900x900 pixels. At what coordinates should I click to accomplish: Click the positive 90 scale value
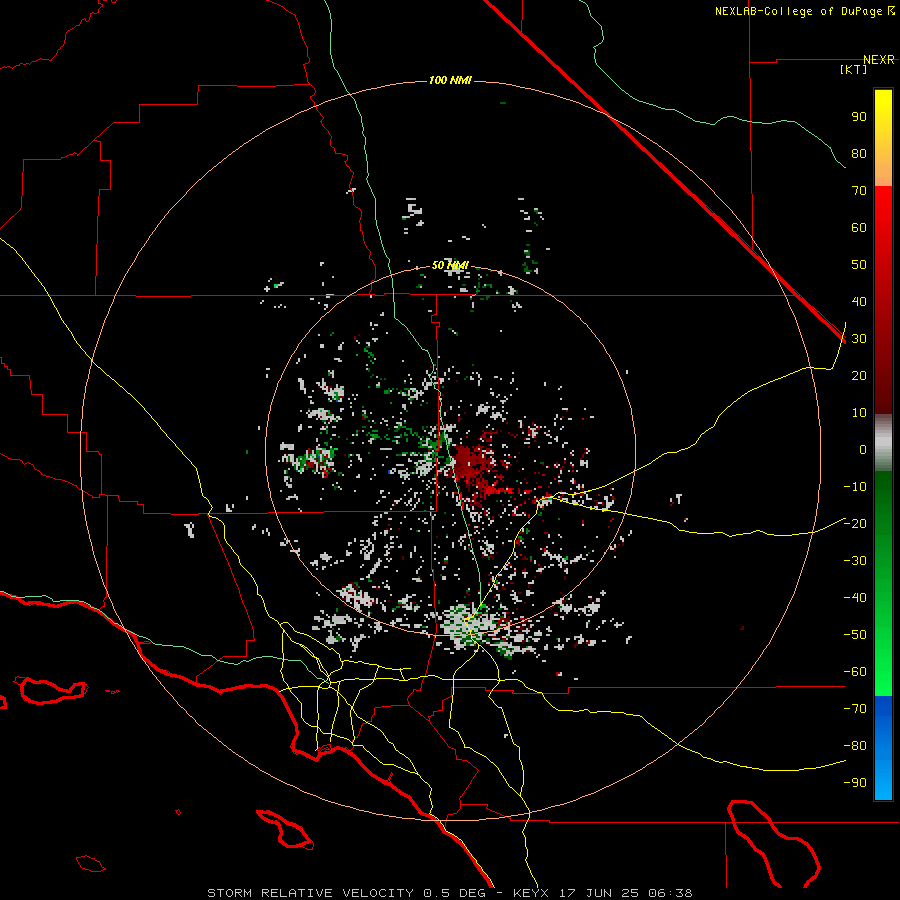[x=859, y=117]
